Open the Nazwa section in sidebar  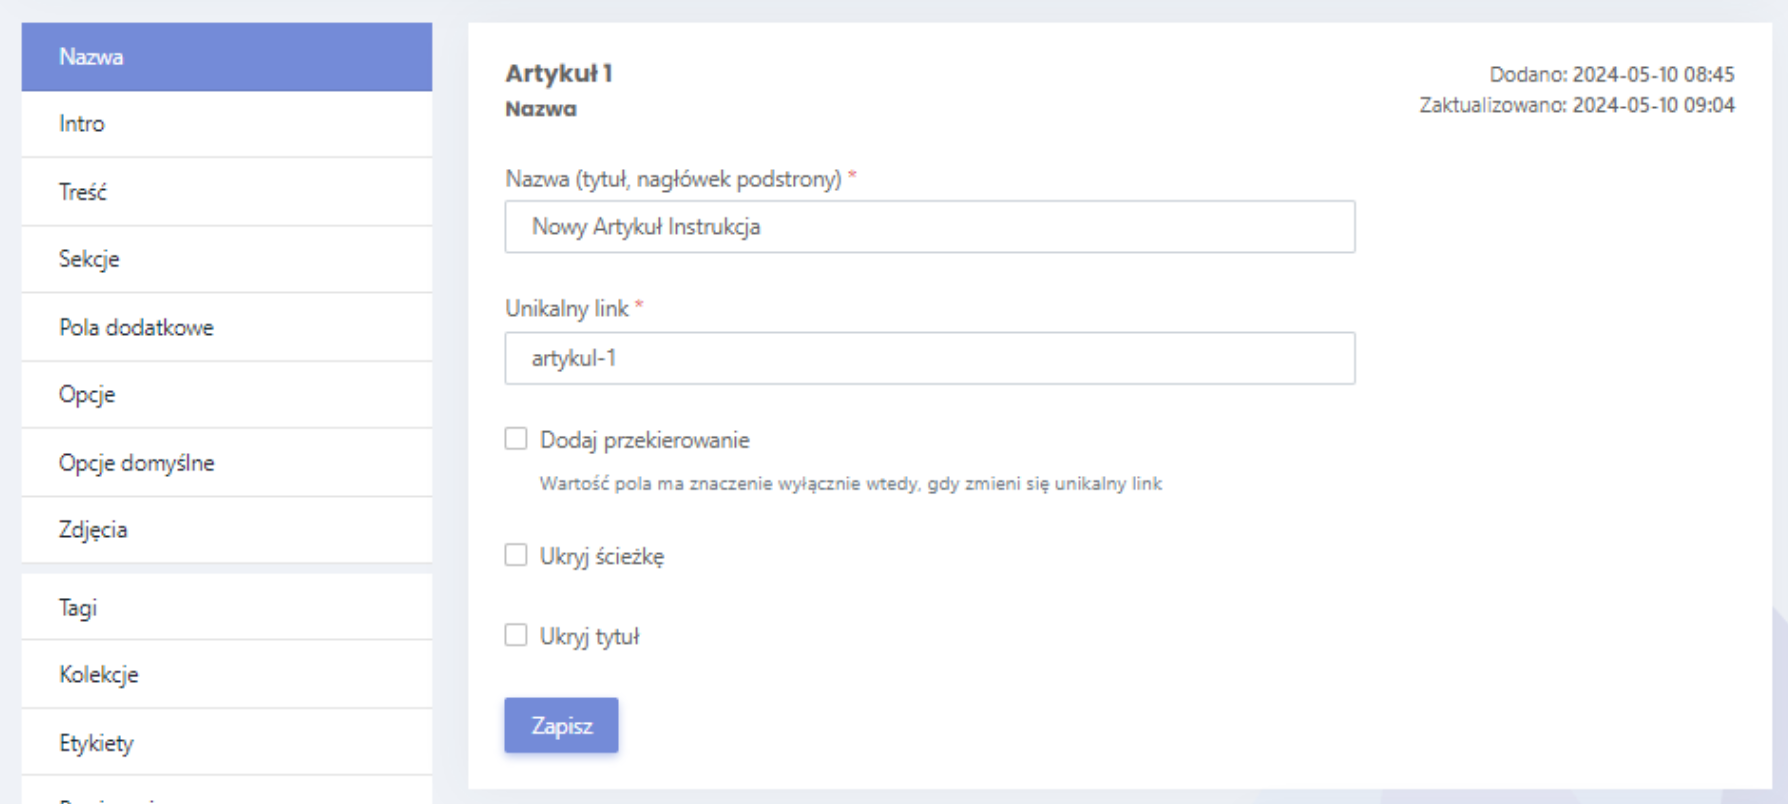[x=226, y=57]
